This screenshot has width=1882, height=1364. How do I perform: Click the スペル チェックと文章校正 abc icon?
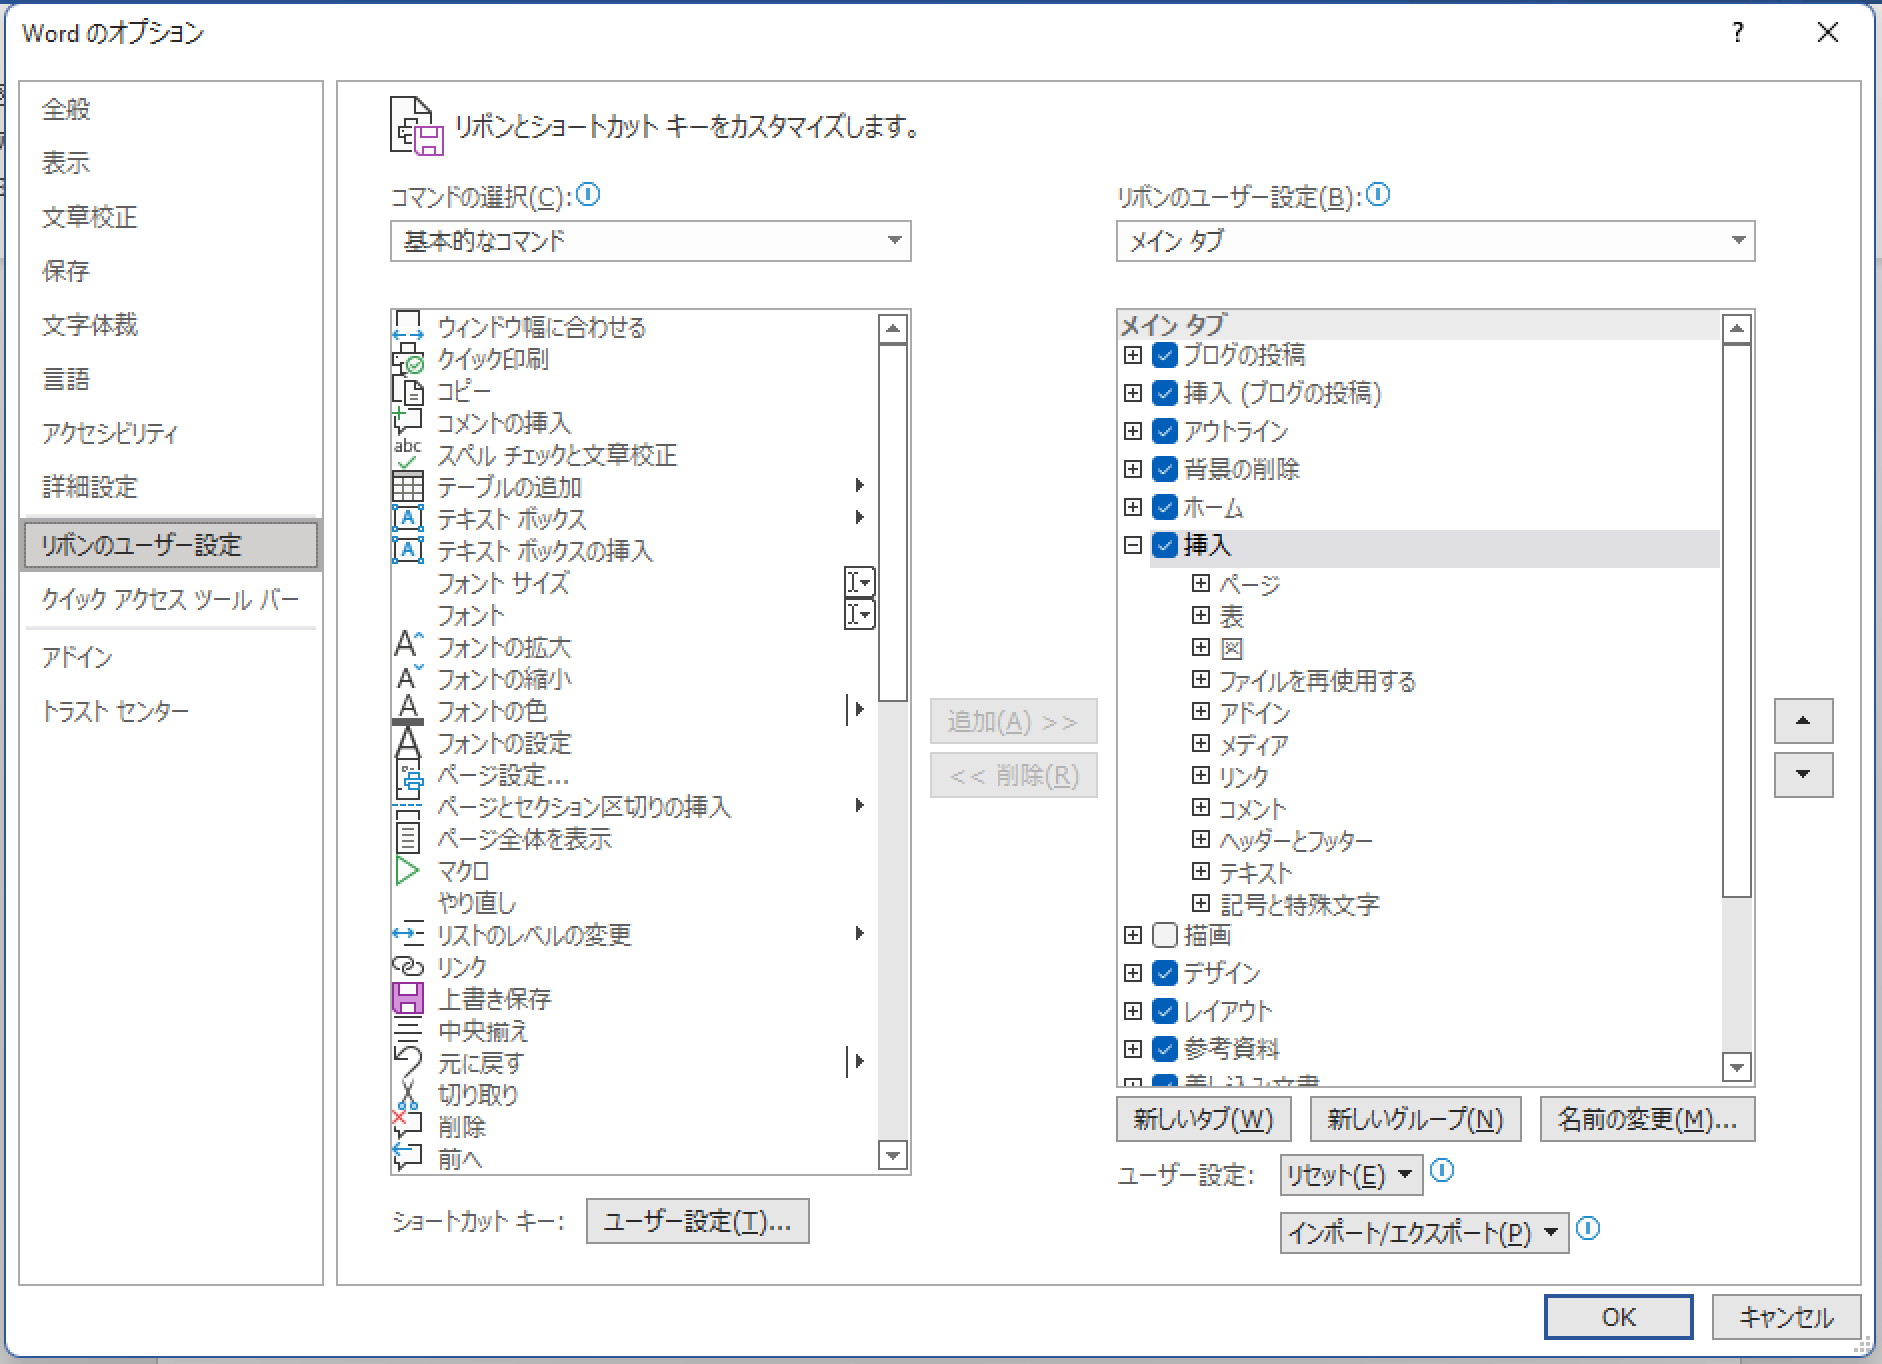407,455
